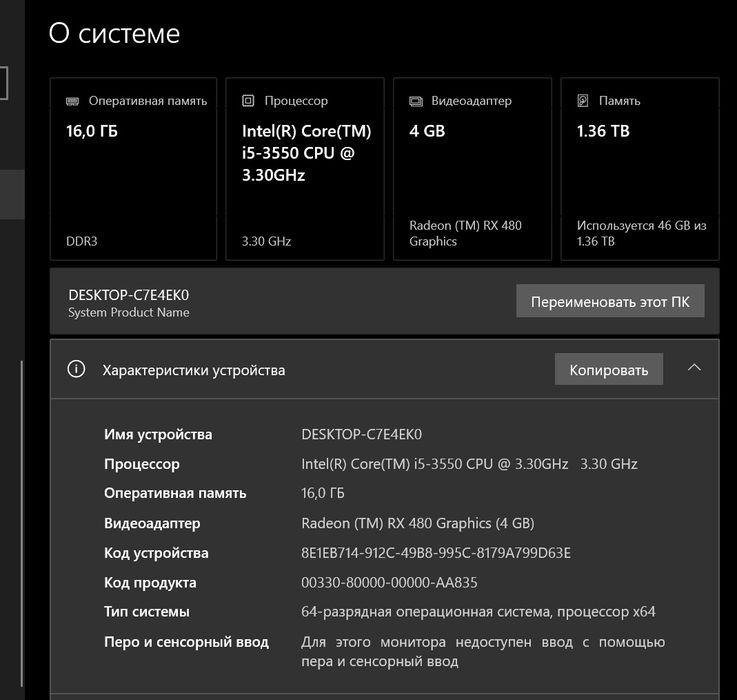The image size is (737, 700).
Task: Click Radeon (TM) RX 480 Graphics (4 GB) value
Action: [x=418, y=523]
